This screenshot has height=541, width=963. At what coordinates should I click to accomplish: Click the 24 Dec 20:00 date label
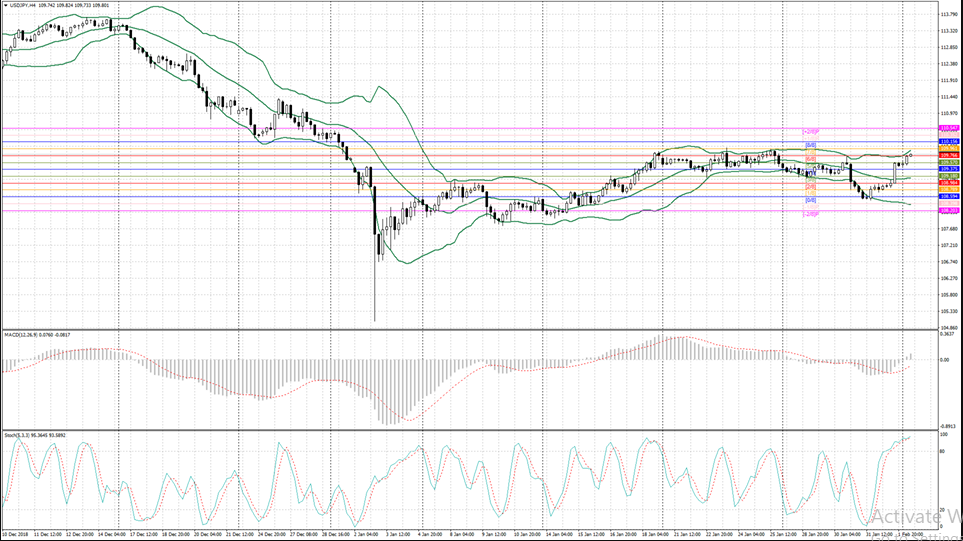click(272, 535)
